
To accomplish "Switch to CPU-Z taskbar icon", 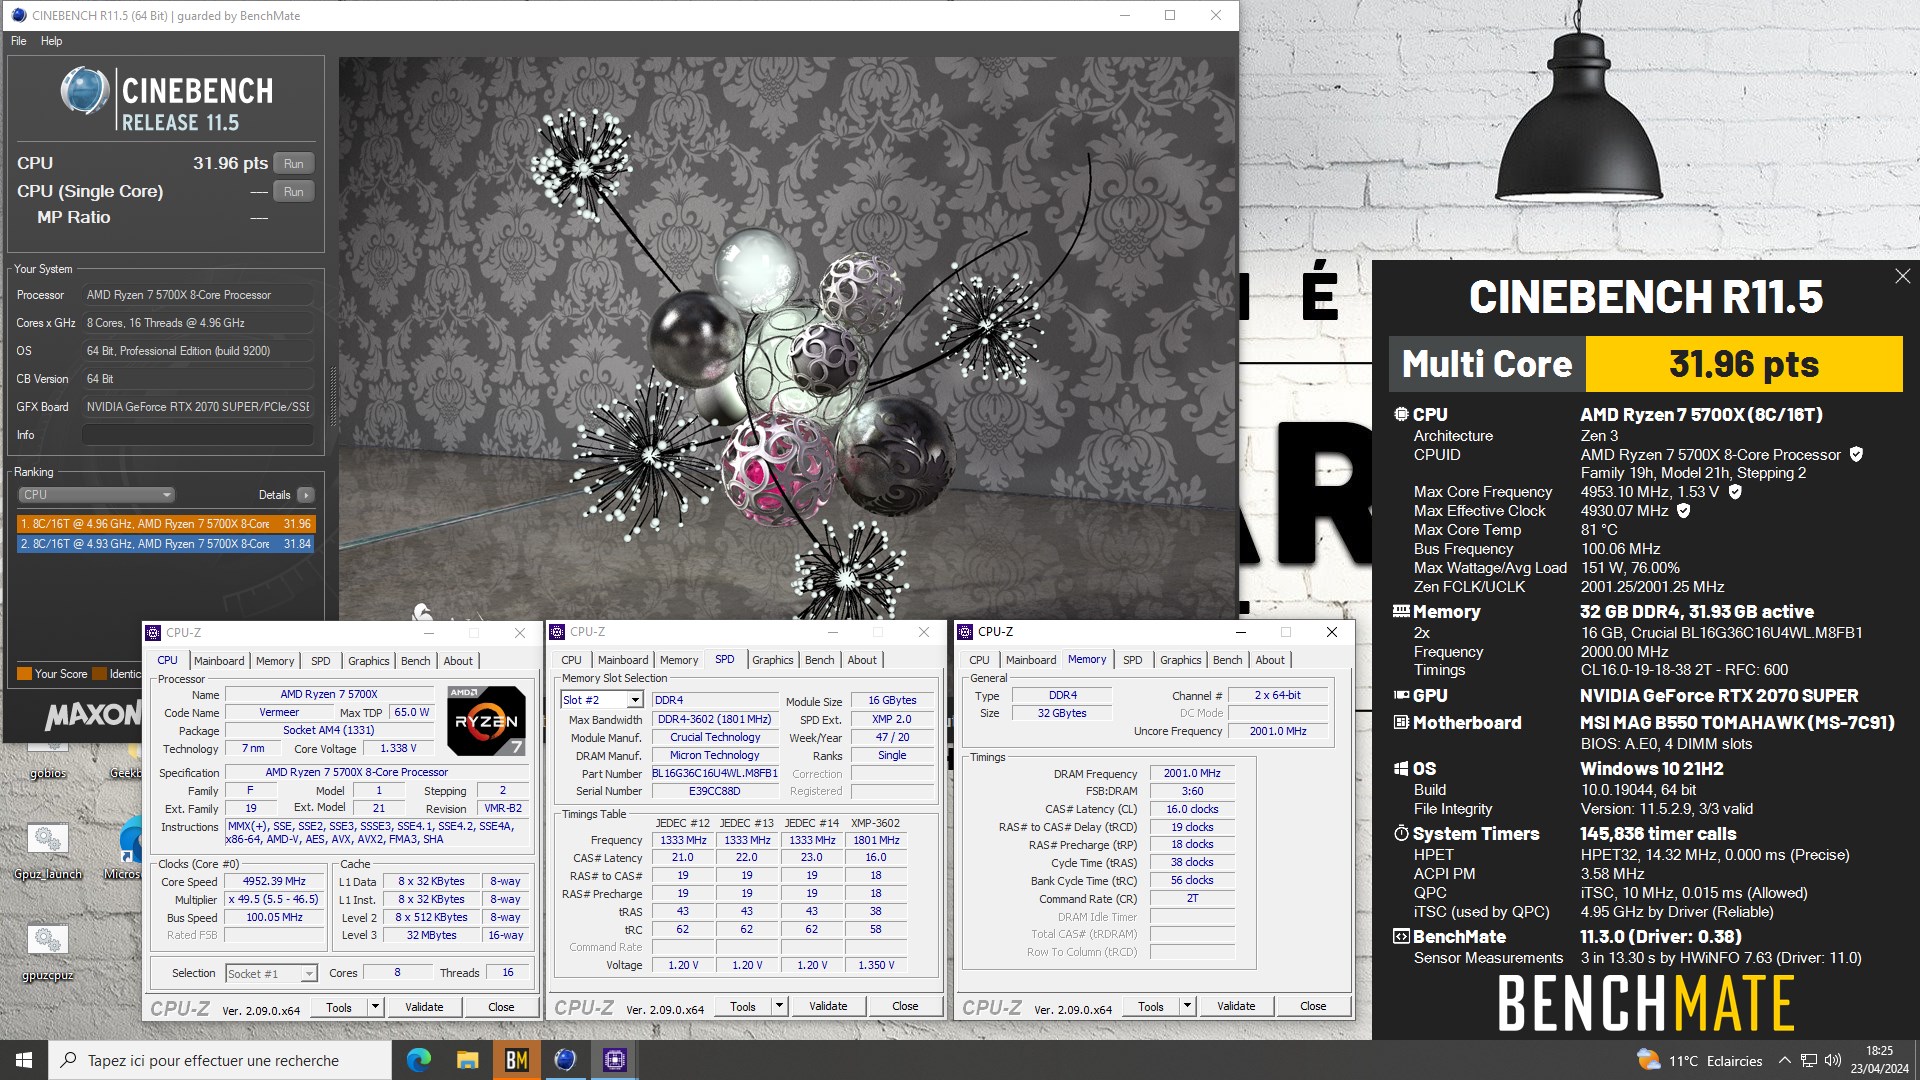I will point(615,1060).
